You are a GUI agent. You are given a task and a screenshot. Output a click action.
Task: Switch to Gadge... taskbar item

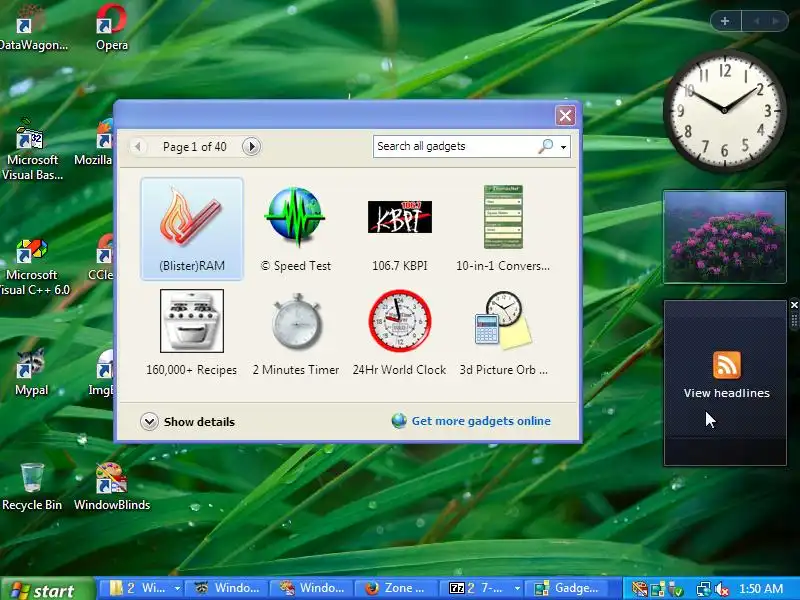pyautogui.click(x=567, y=589)
